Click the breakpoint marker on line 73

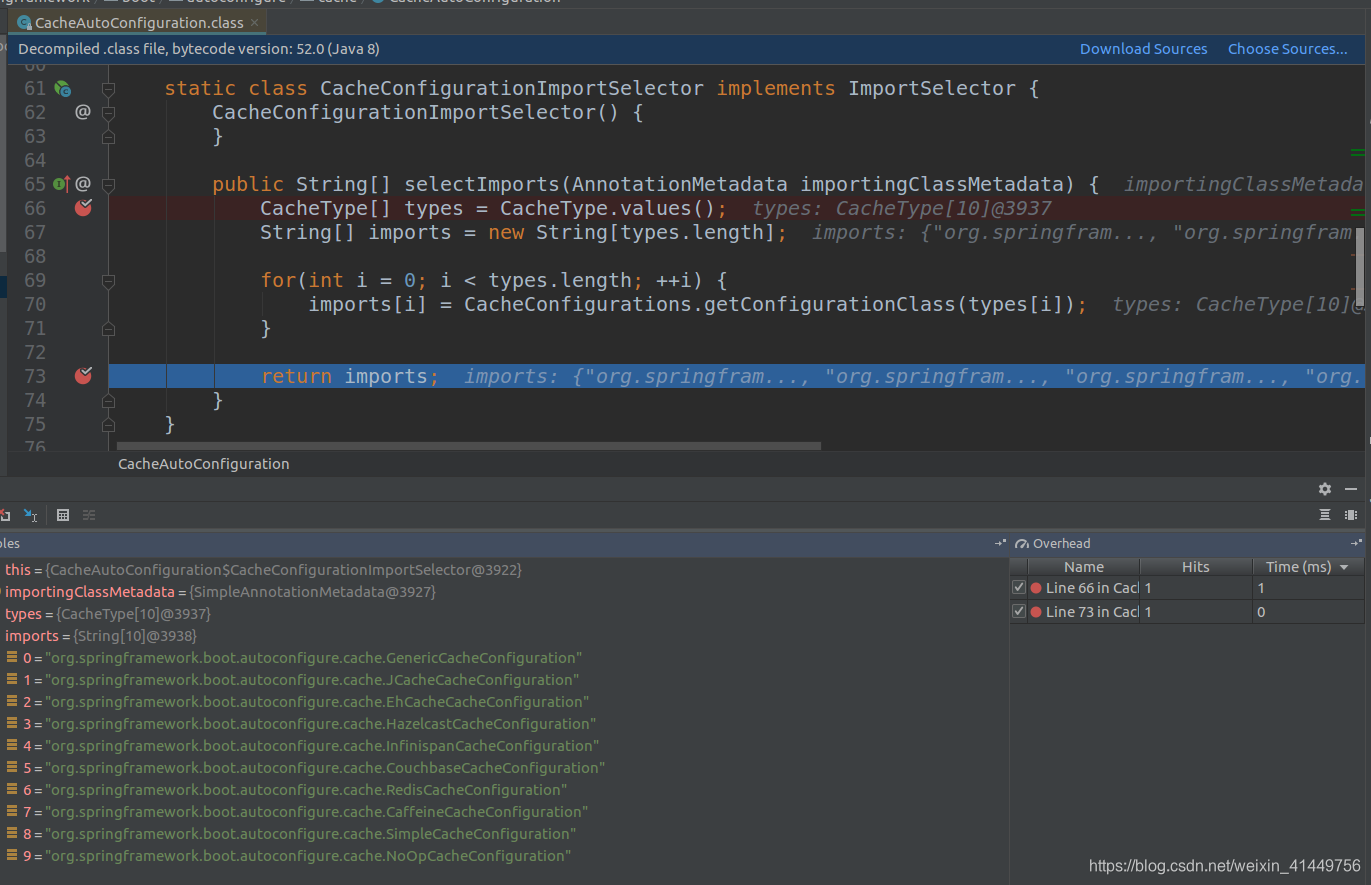pyautogui.click(x=83, y=376)
